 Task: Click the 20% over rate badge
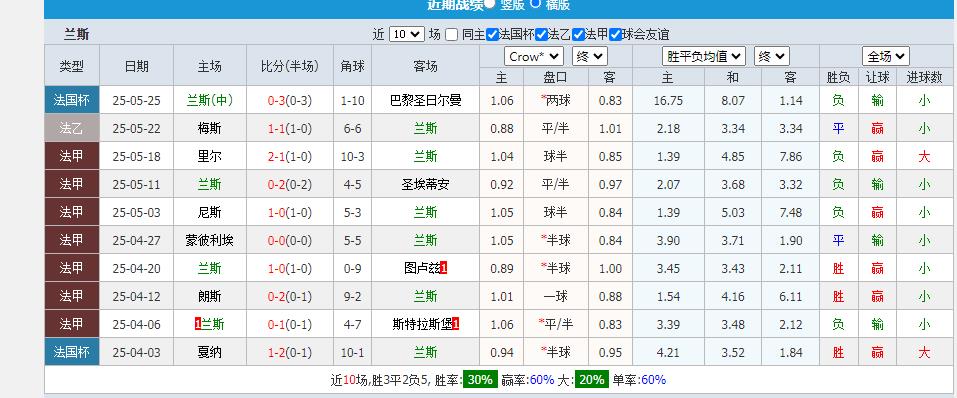591,380
